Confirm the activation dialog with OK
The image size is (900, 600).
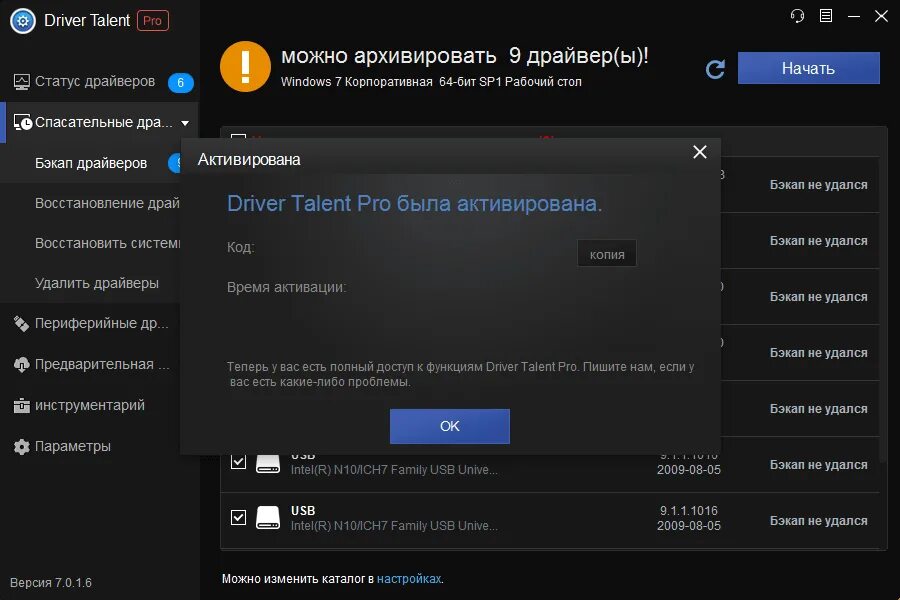(x=449, y=426)
